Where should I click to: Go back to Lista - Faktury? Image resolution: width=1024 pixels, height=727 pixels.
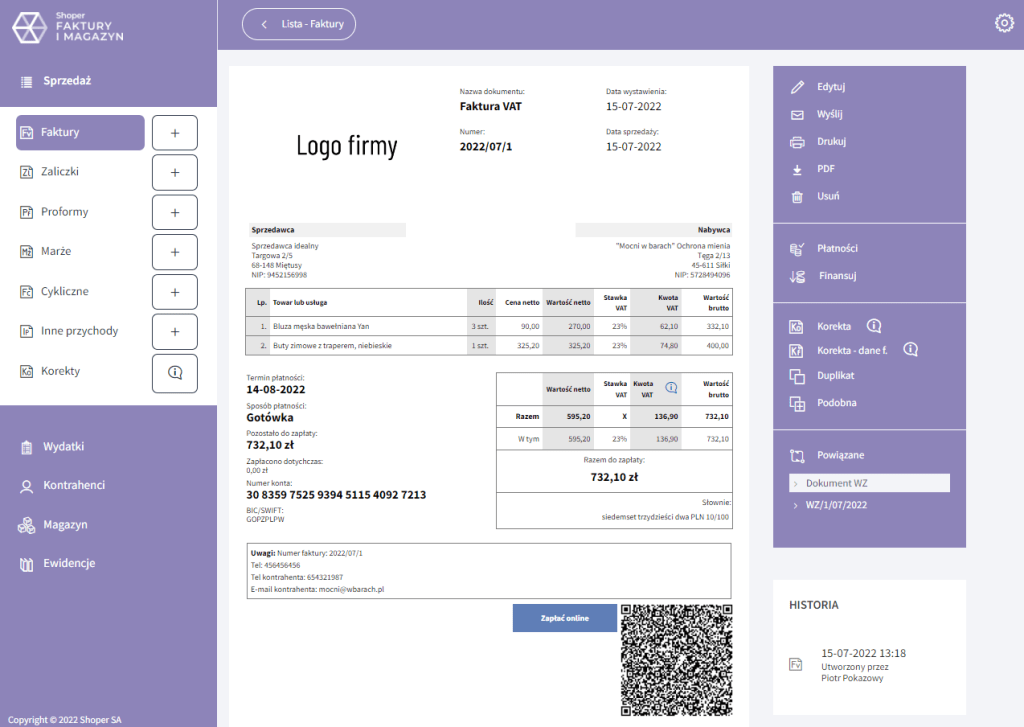[299, 24]
